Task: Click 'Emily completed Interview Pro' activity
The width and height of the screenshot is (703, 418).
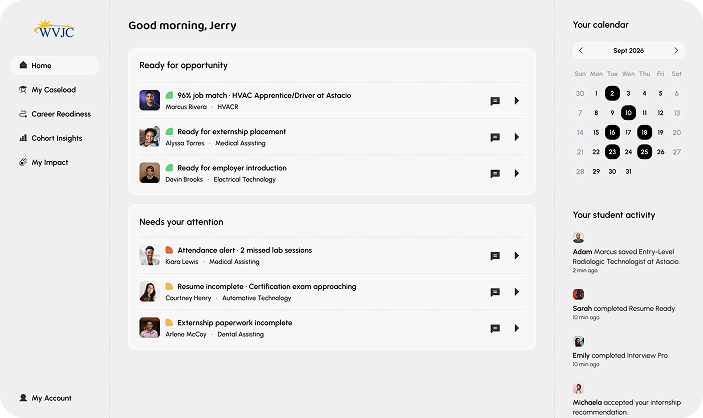Action: (x=621, y=356)
